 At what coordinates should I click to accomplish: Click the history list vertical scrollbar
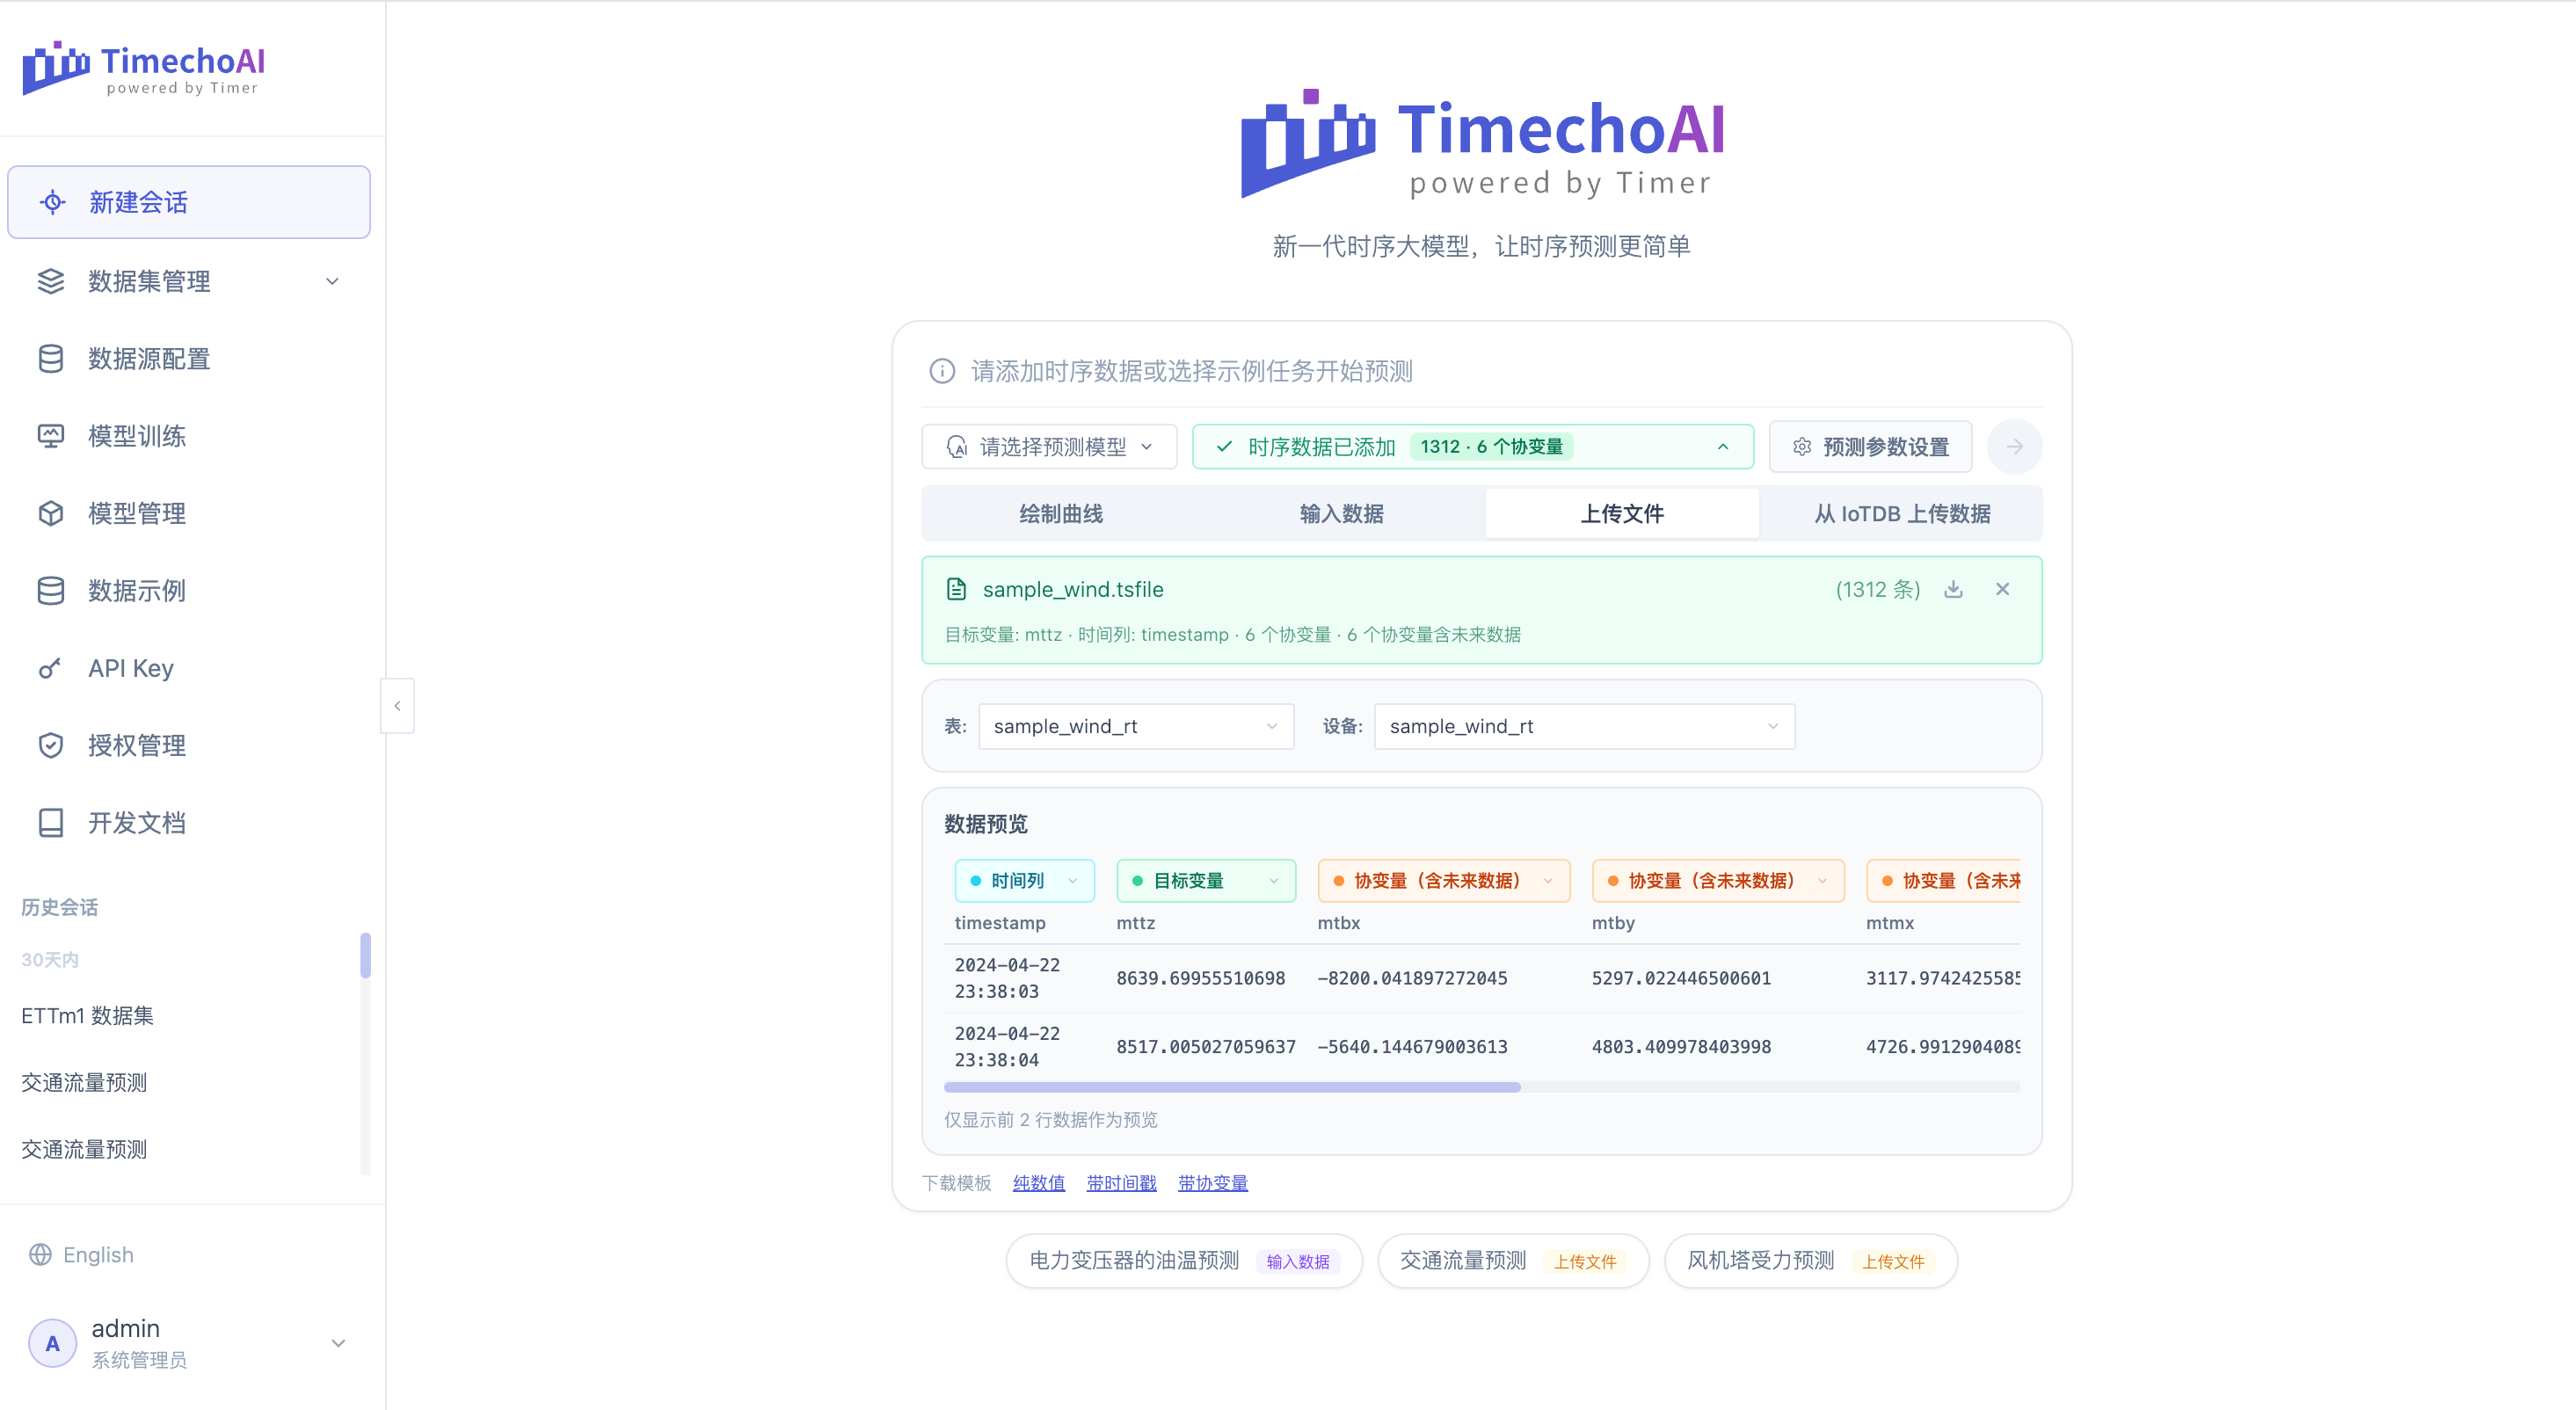click(x=365, y=955)
